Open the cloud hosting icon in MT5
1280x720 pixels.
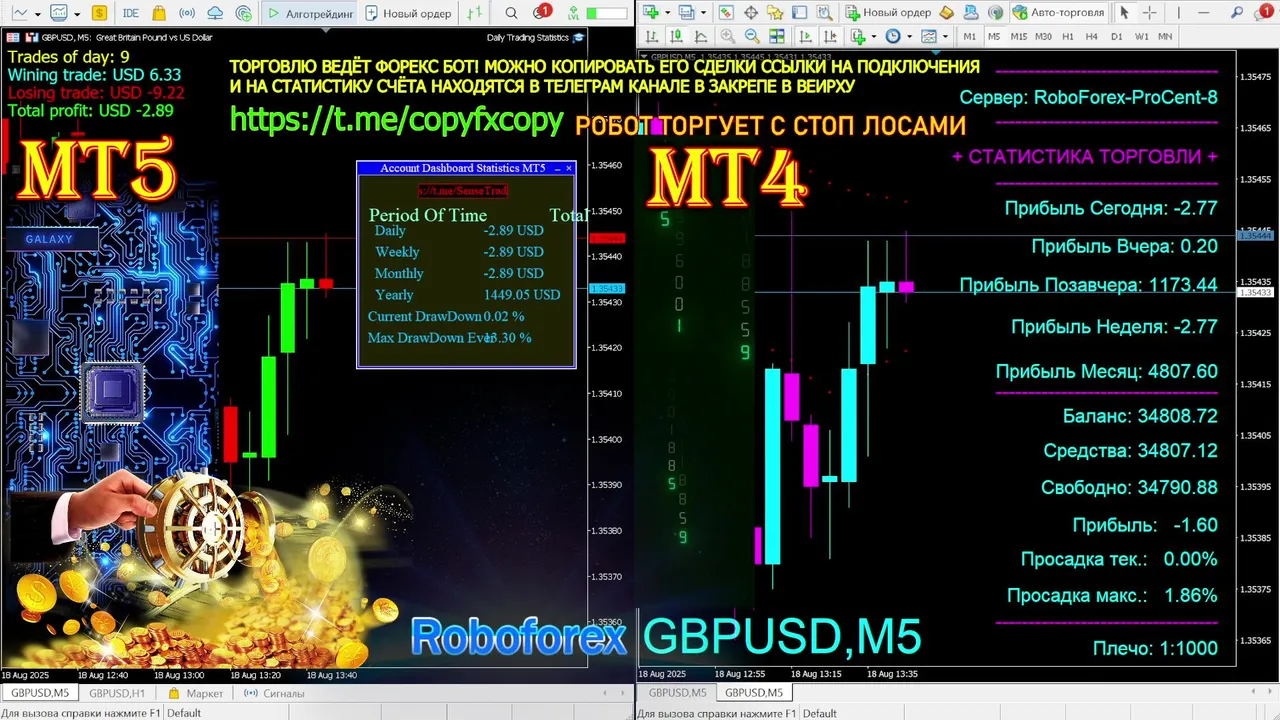[215, 13]
